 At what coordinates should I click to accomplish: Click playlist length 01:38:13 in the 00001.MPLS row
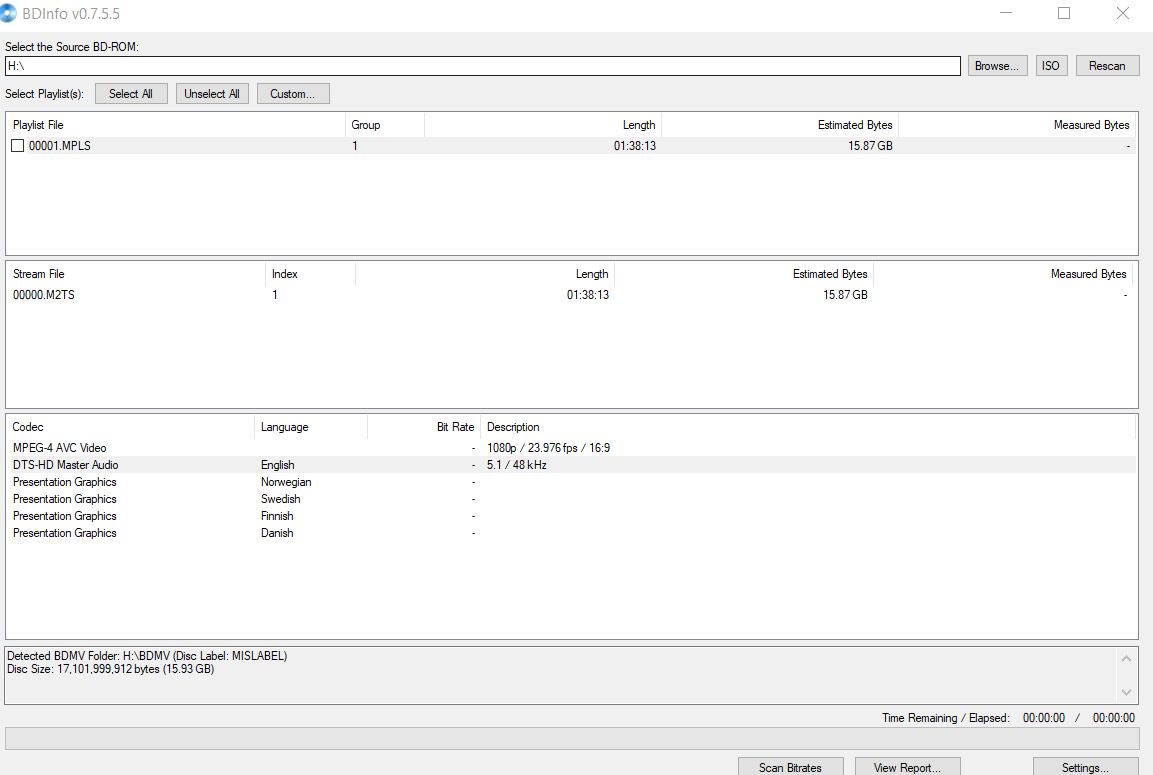(x=635, y=146)
